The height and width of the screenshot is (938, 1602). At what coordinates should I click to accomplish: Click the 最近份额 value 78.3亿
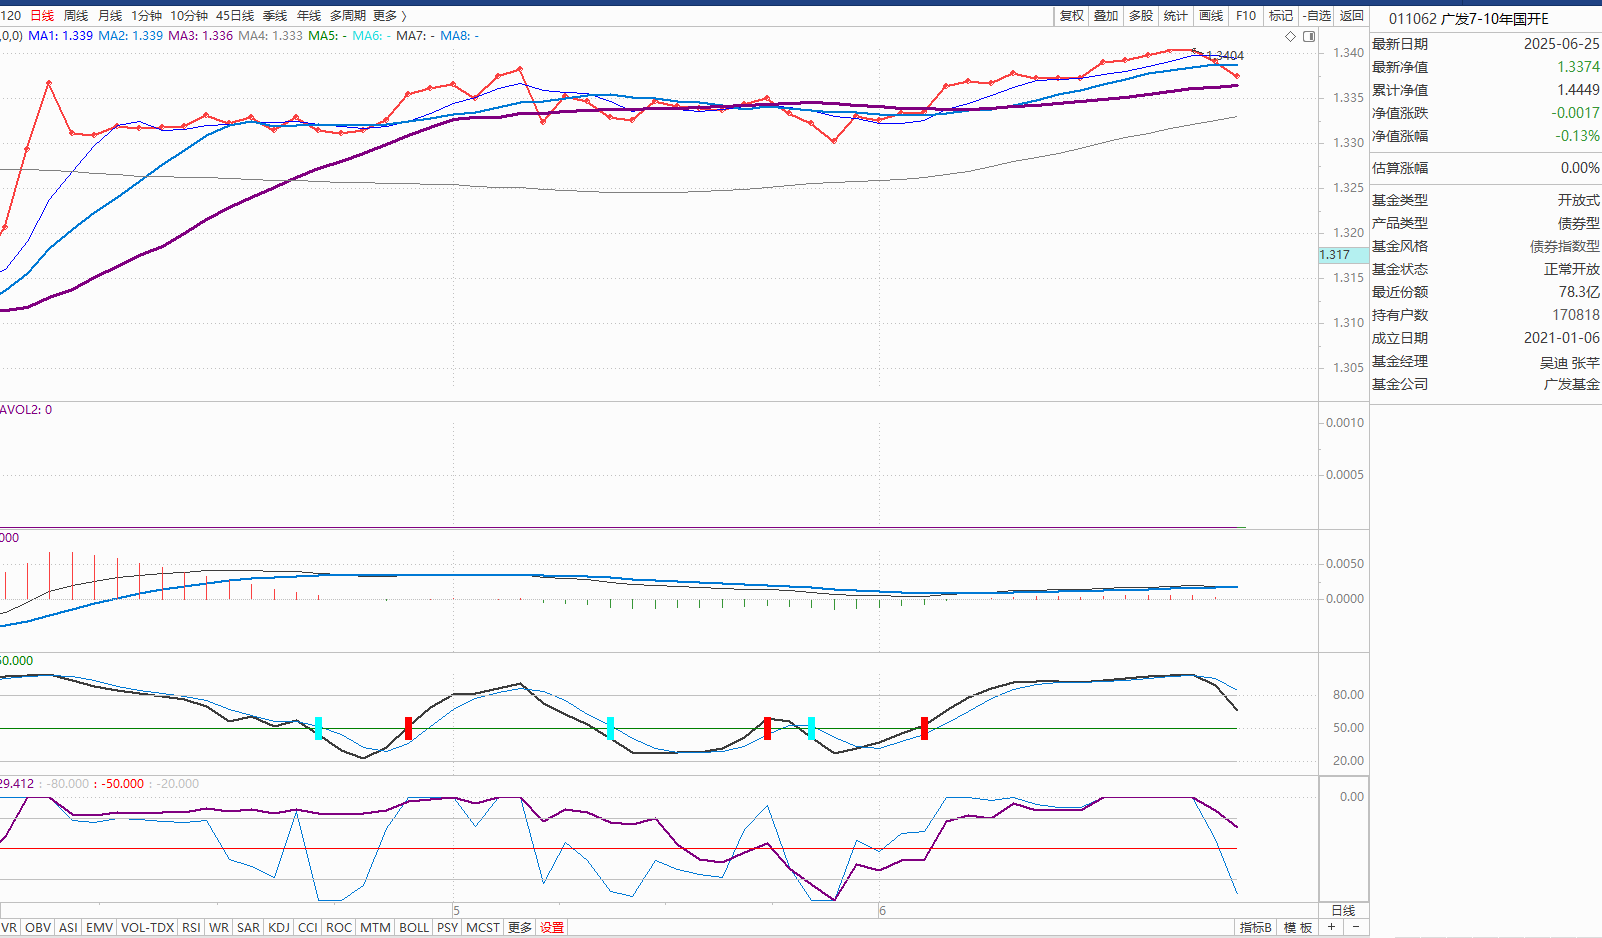[1579, 292]
